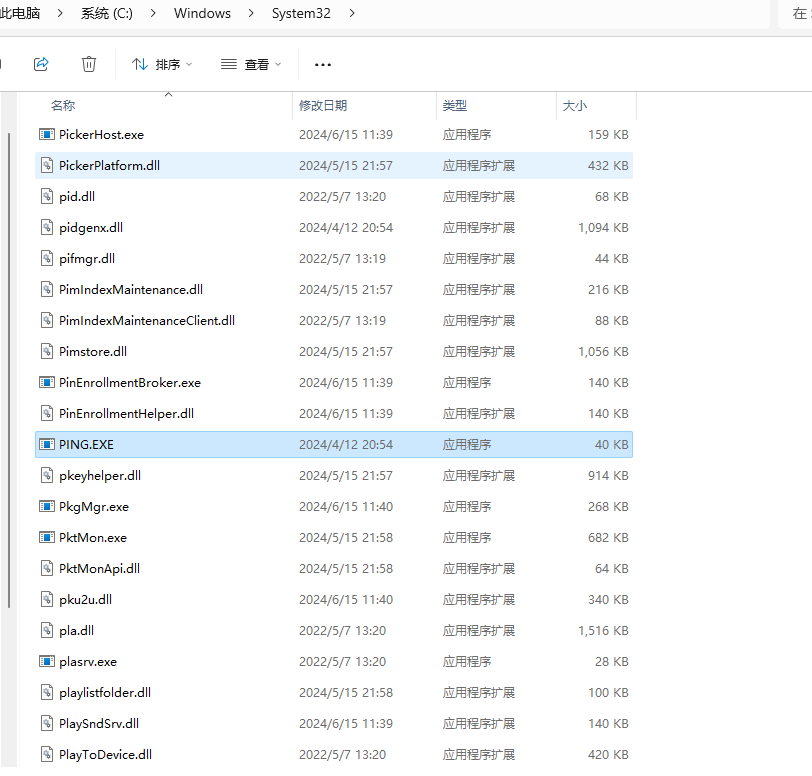The height and width of the screenshot is (776, 812).
Task: Select pku2u.dll file icon
Action: 47,600
